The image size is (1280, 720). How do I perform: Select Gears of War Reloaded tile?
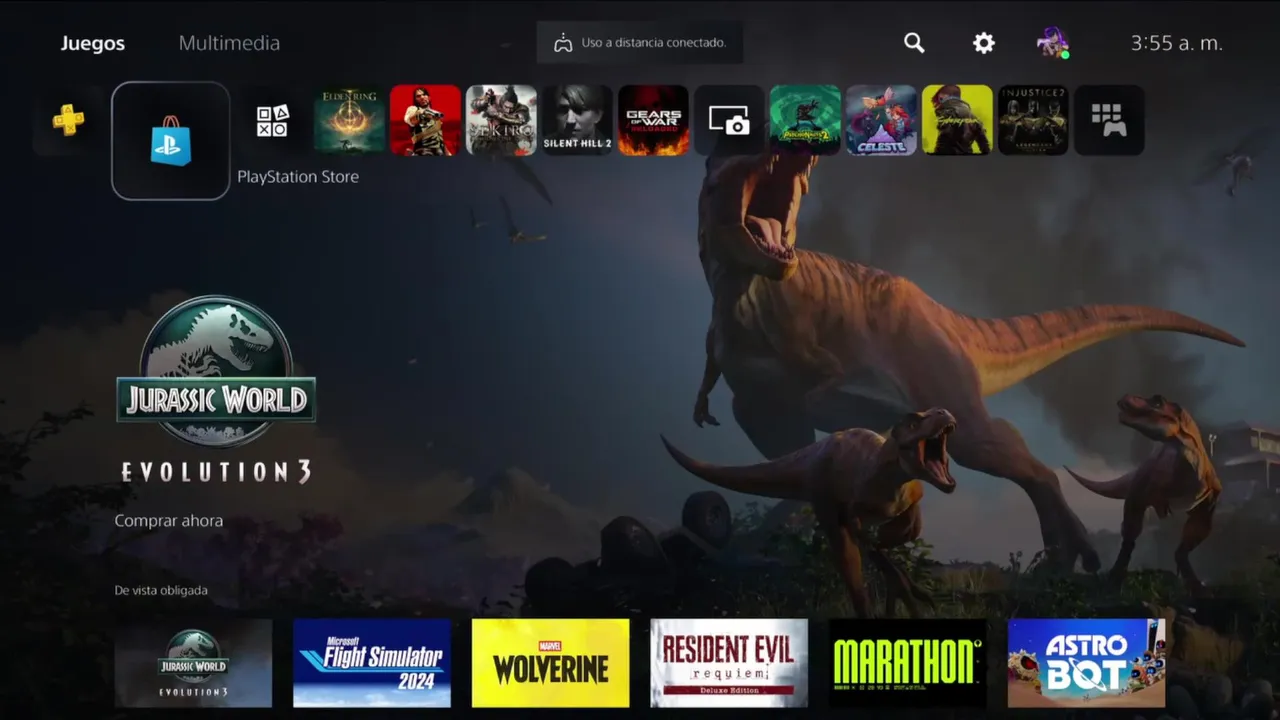pos(653,120)
